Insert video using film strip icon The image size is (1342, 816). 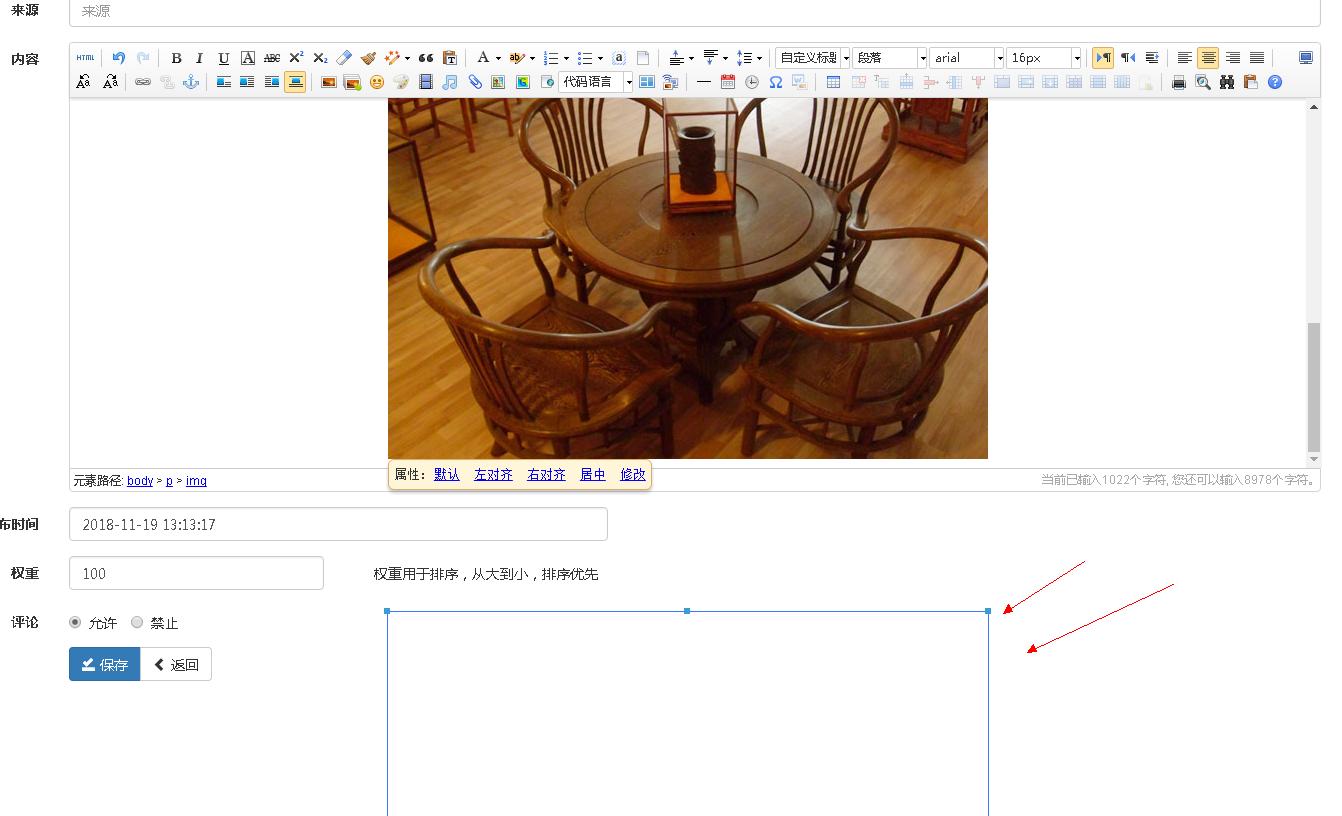(x=426, y=82)
